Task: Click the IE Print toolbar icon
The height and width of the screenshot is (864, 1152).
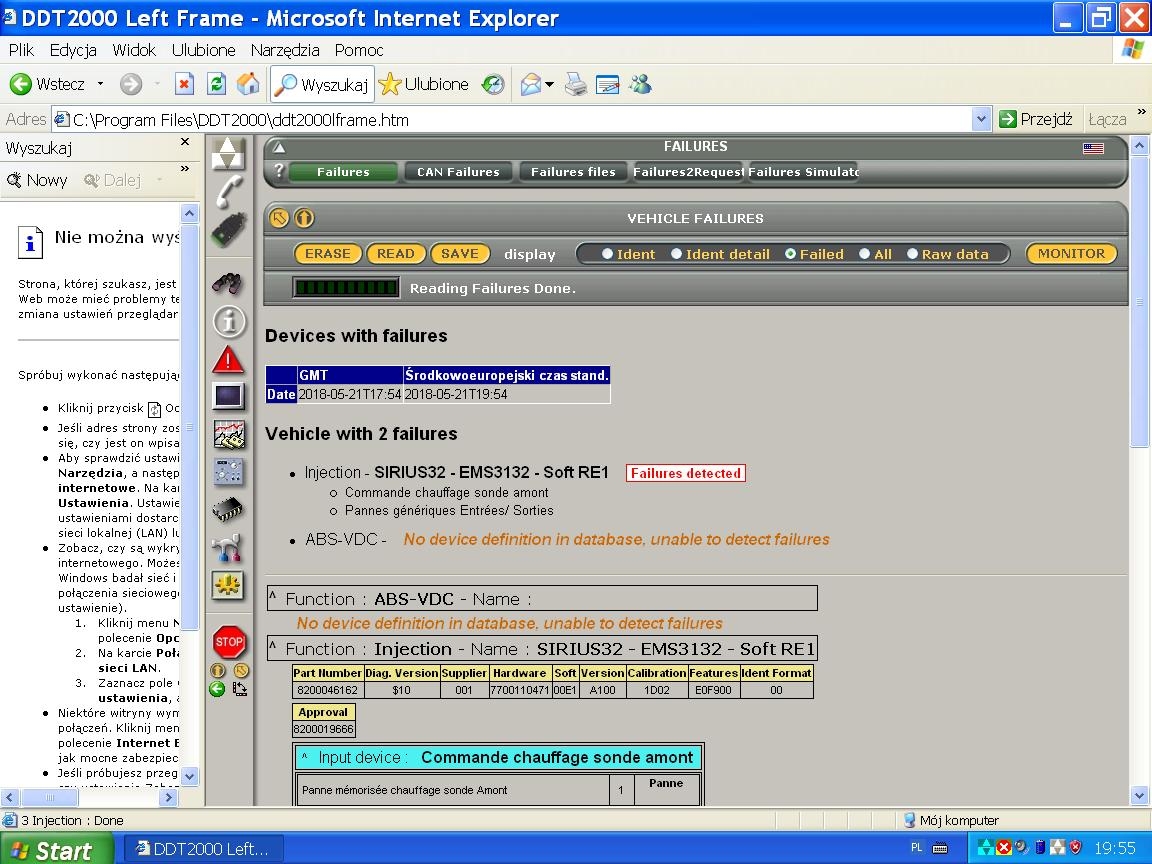Action: [576, 84]
